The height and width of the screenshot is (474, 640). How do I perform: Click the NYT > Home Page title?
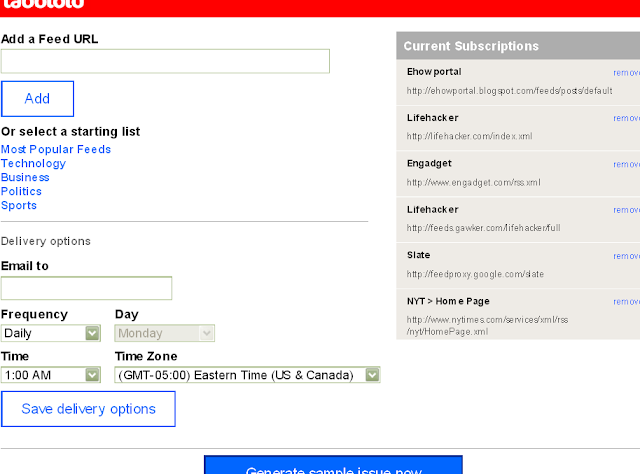click(448, 301)
